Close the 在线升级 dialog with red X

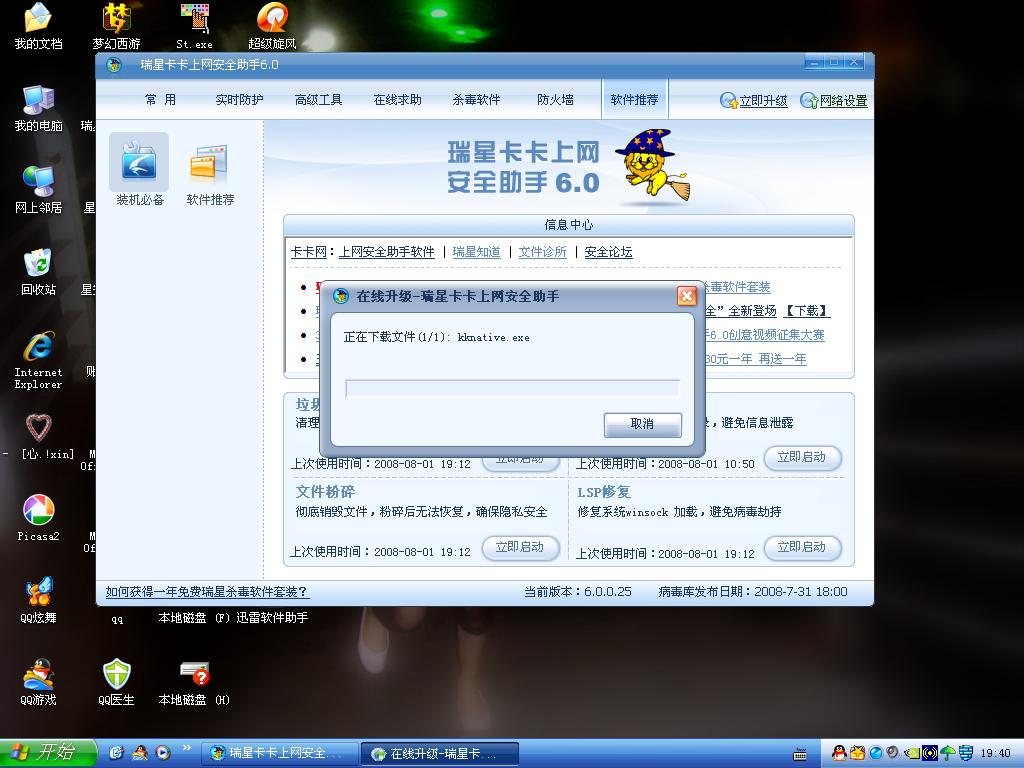pos(686,296)
